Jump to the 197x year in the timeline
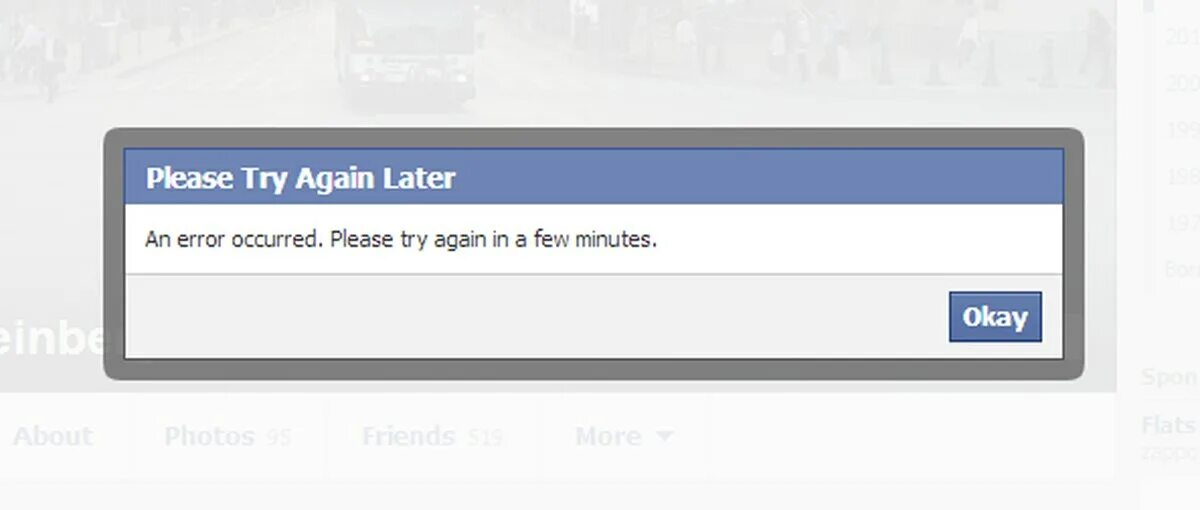 [x=1182, y=222]
